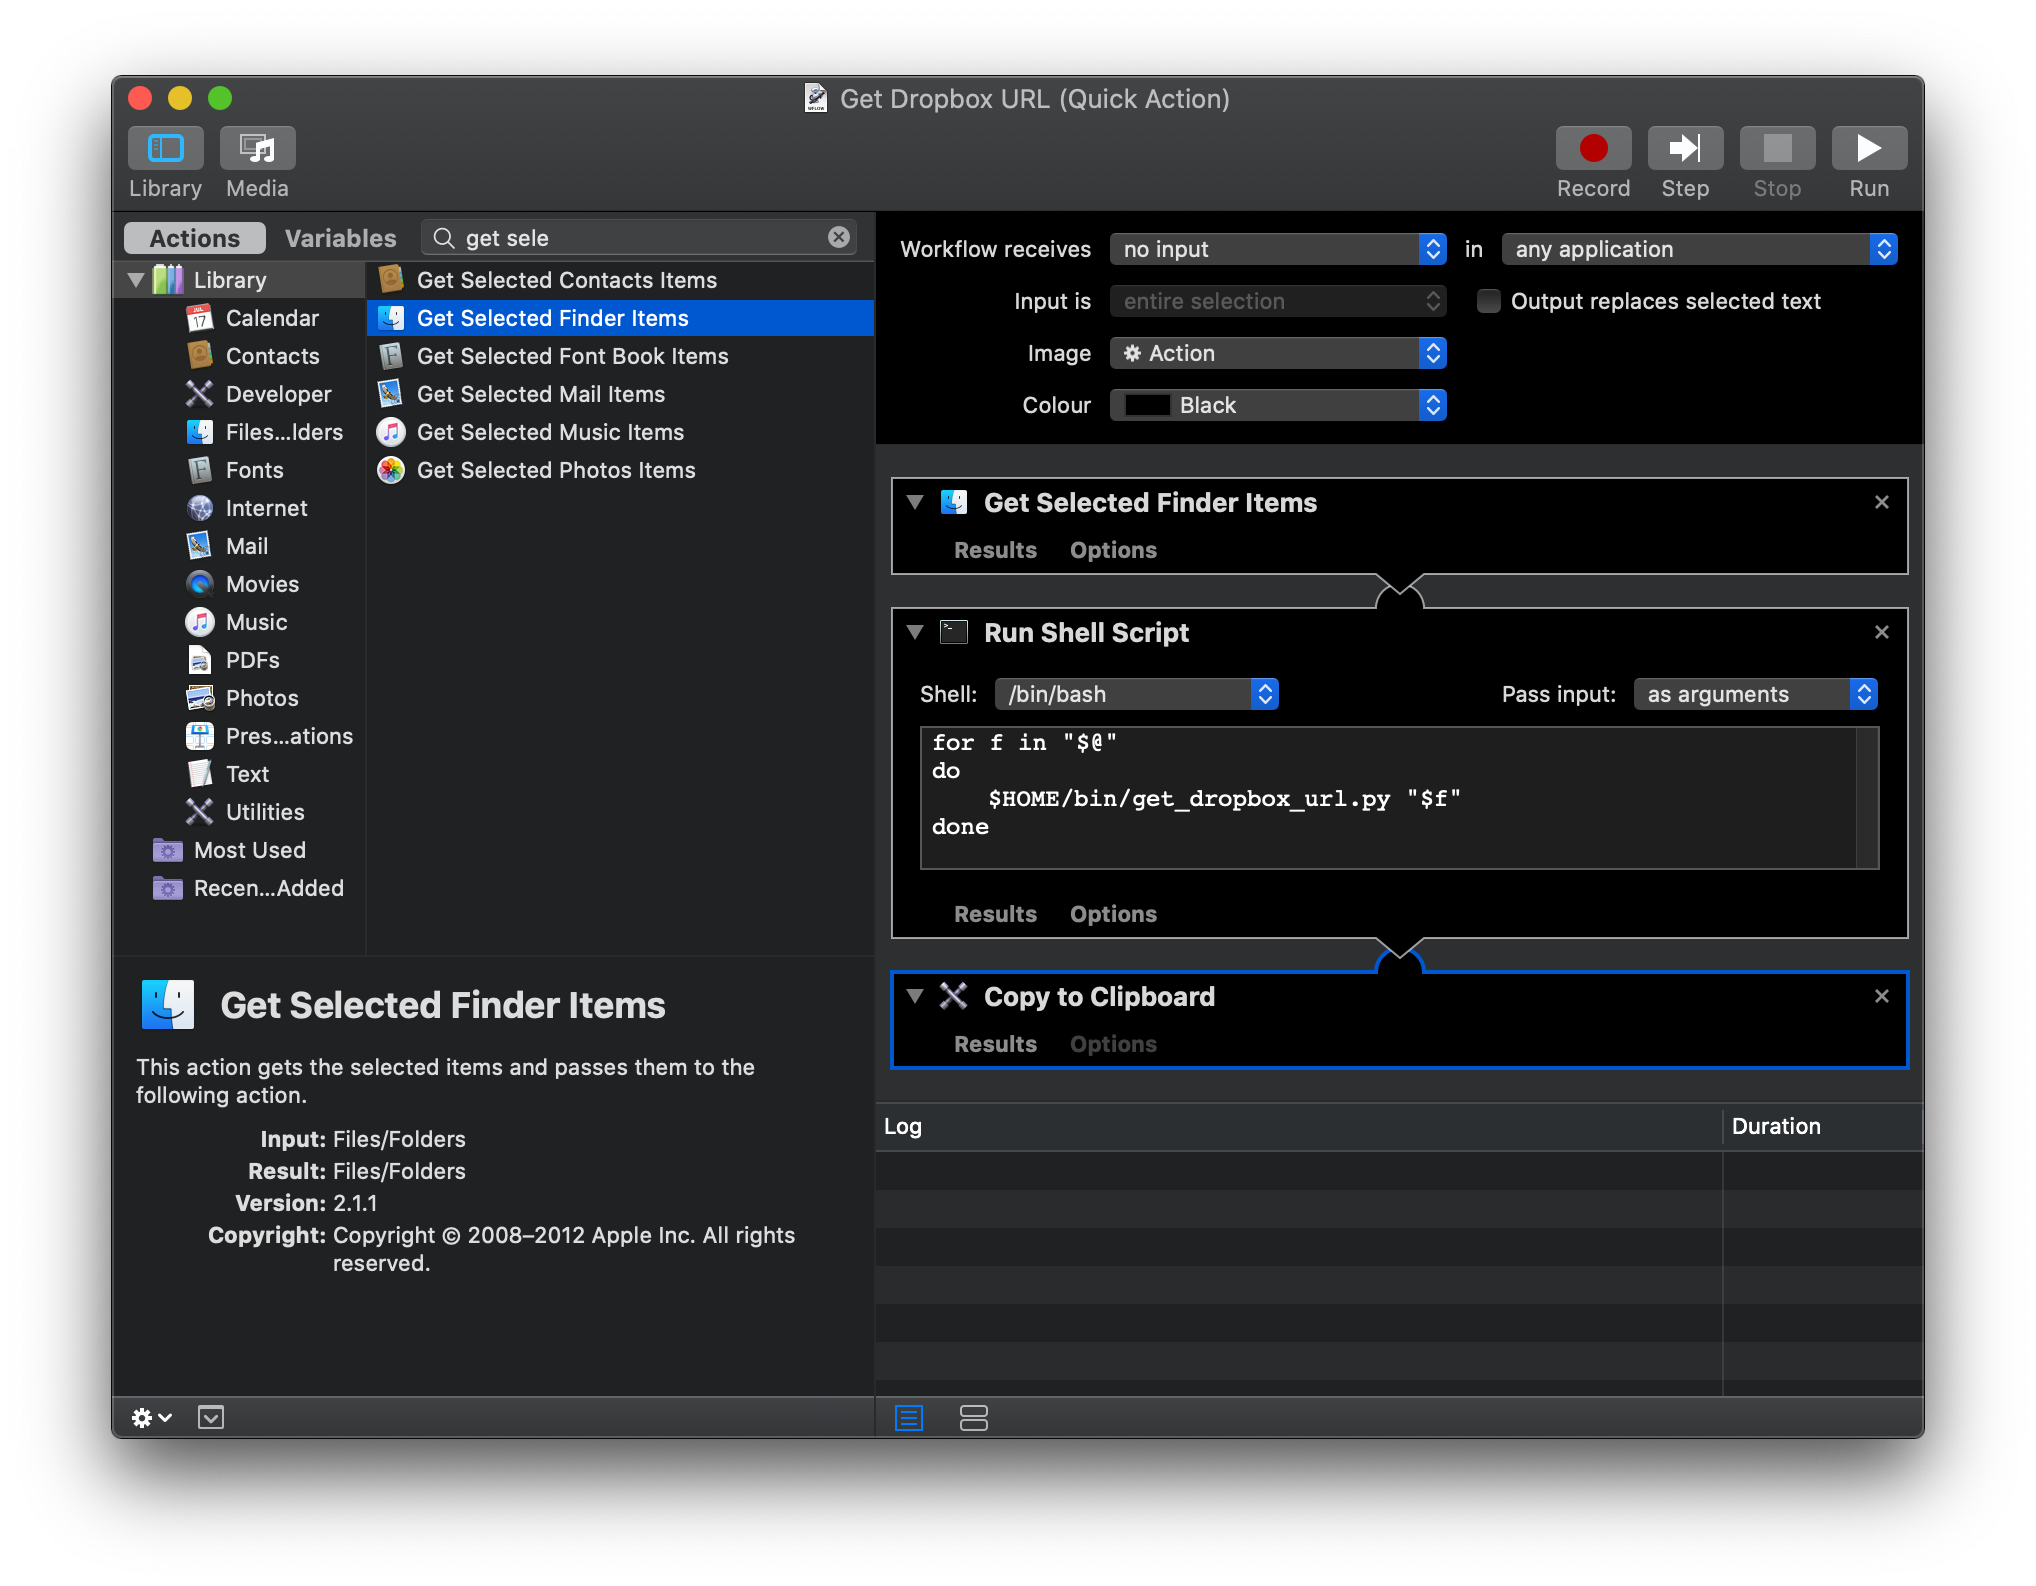Click the Run Shell Script action icon
Viewport: 2036px width, 1586px height.
click(957, 633)
